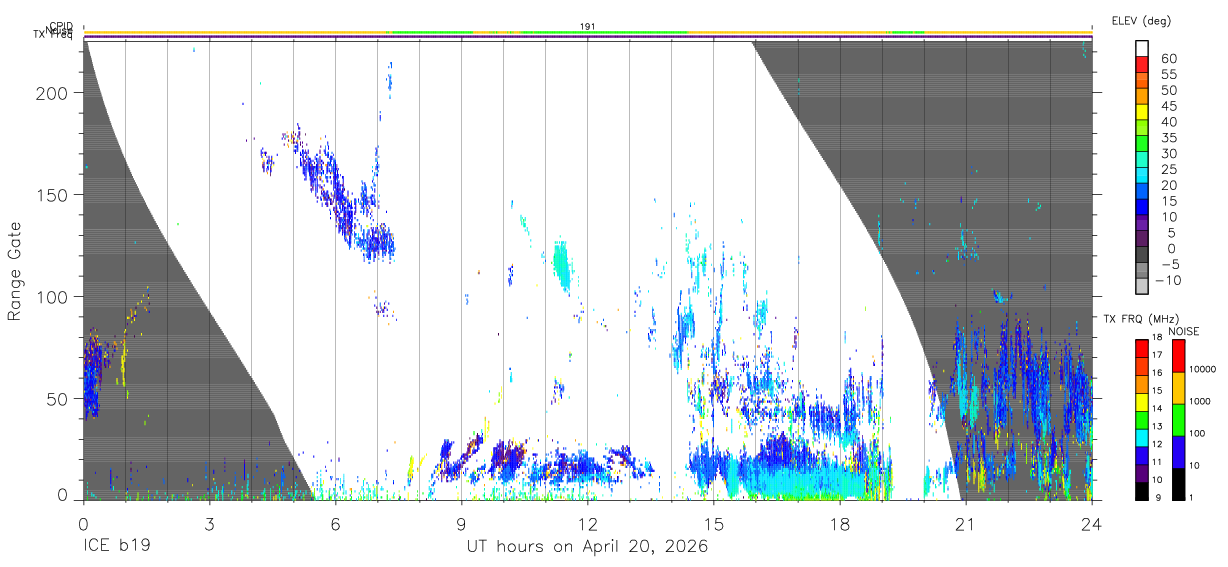The image size is (1228, 567).
Task: Click the 1 label on NOISE colorbar
Action: point(1193,497)
